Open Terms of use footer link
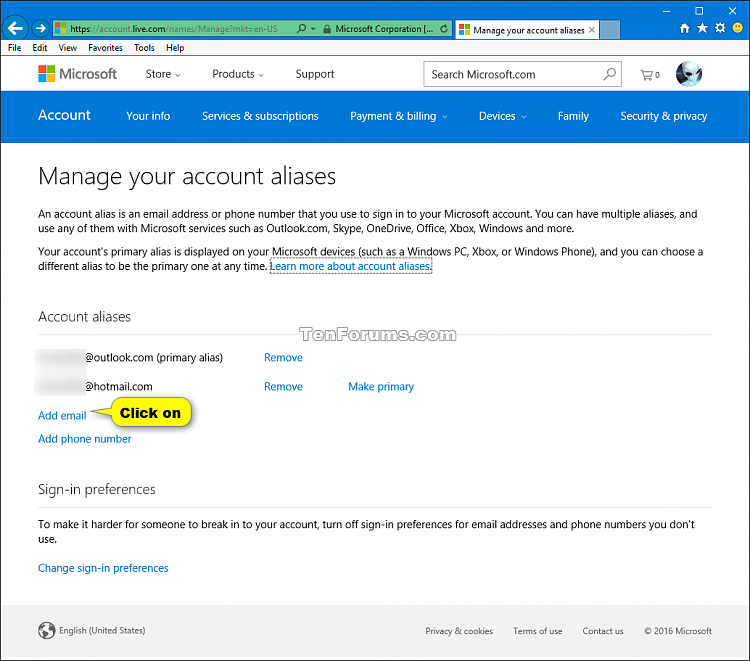 click(538, 631)
